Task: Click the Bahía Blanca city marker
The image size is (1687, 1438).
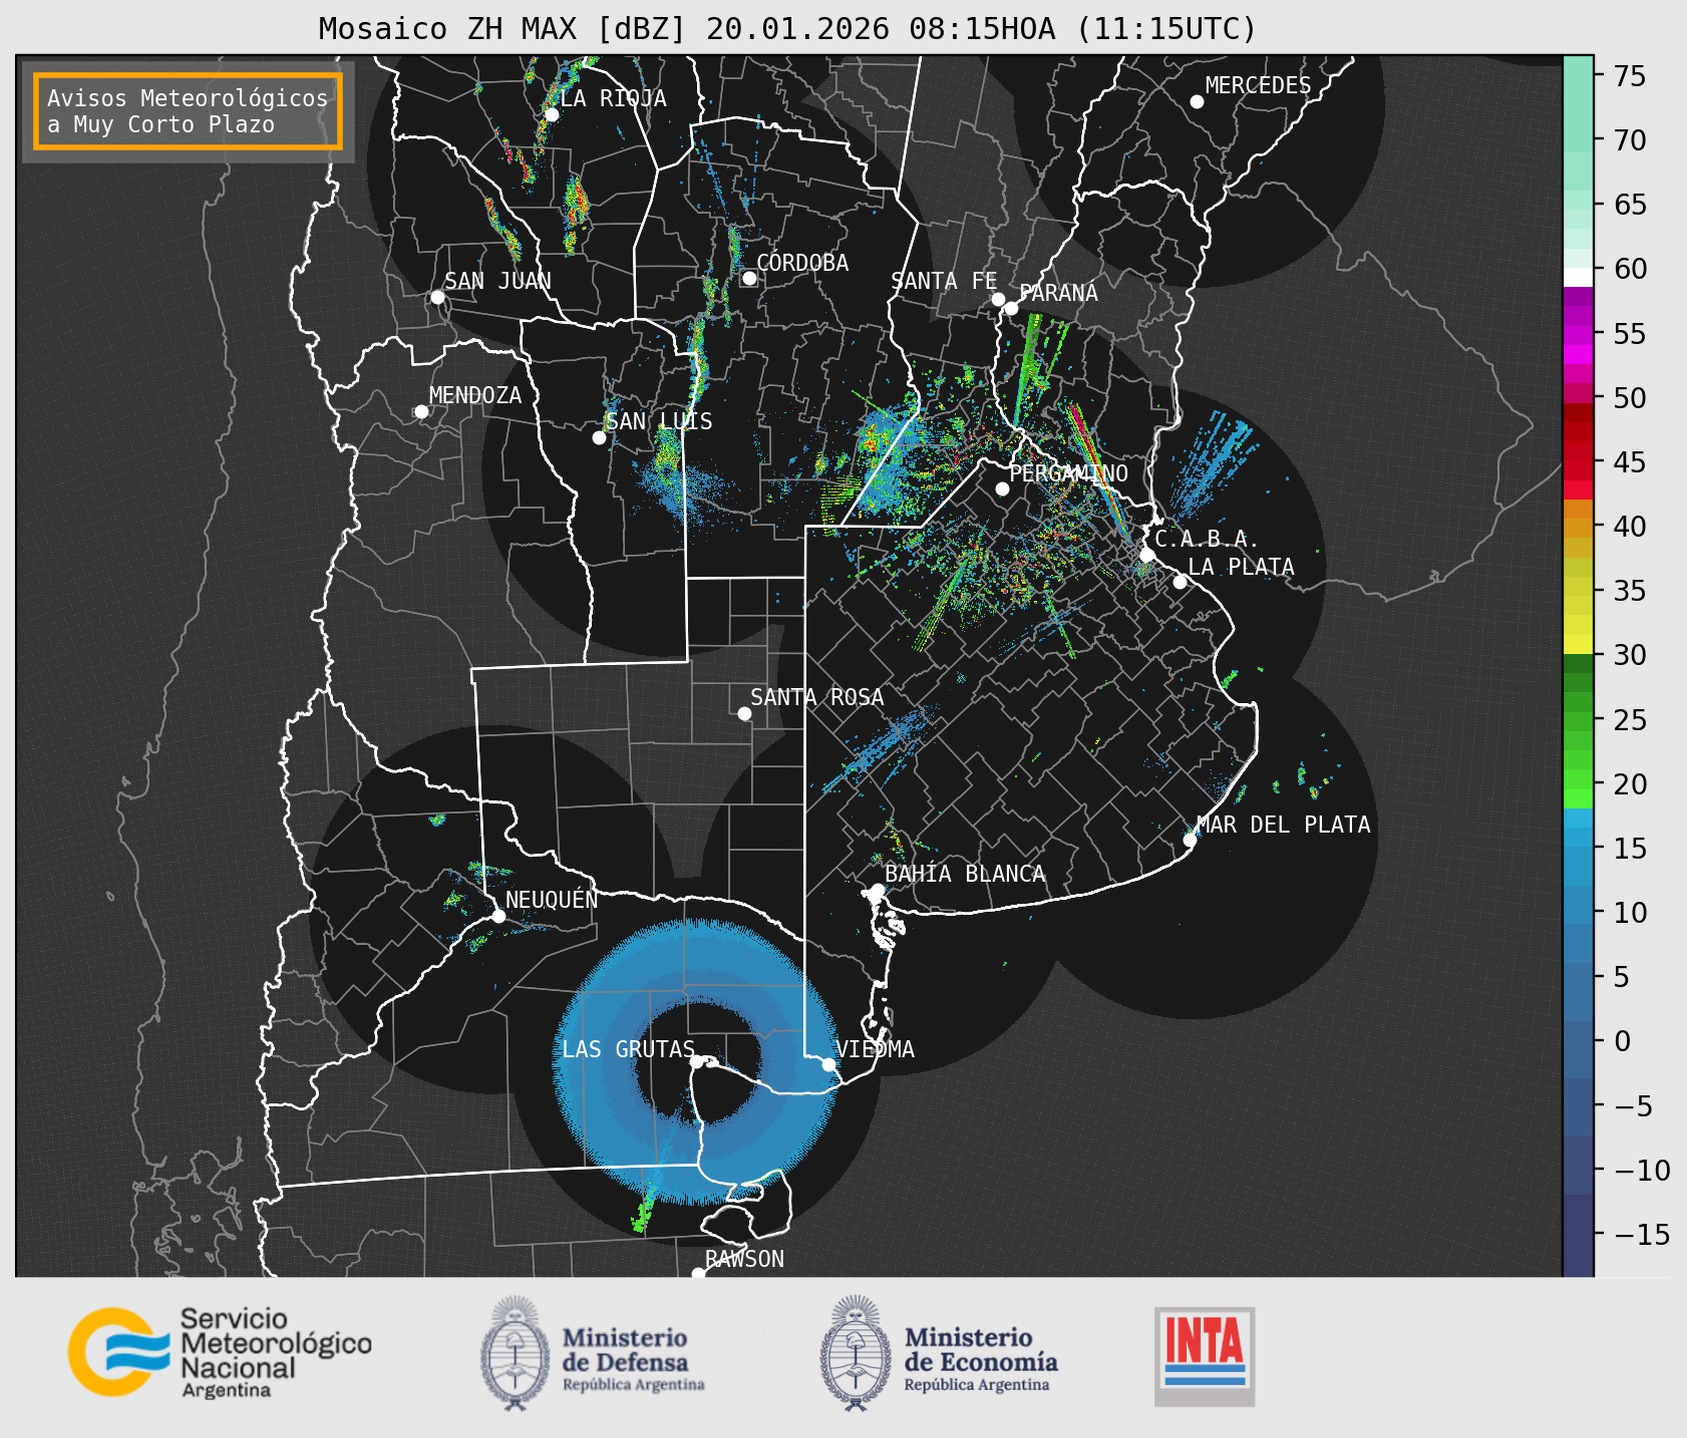Action: [877, 890]
